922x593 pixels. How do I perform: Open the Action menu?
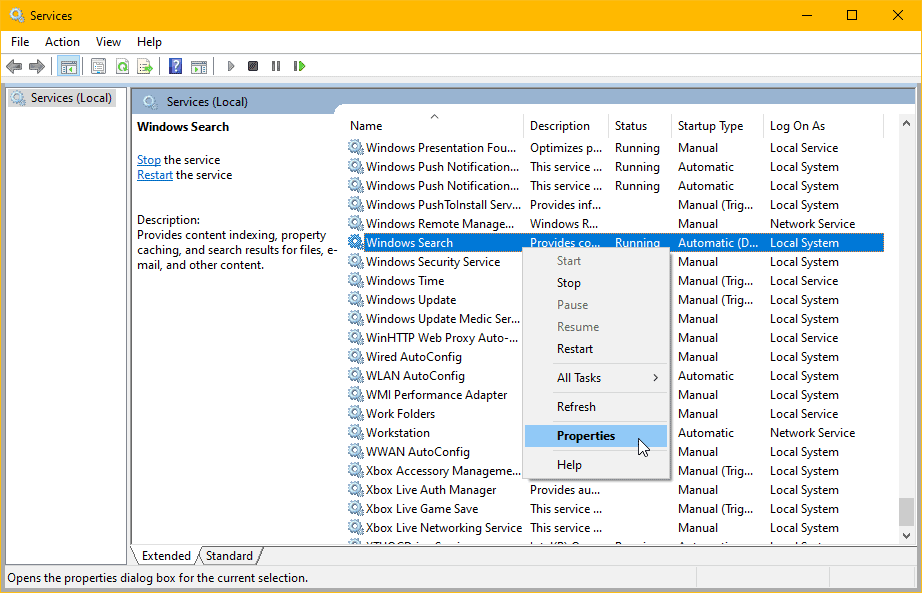62,42
